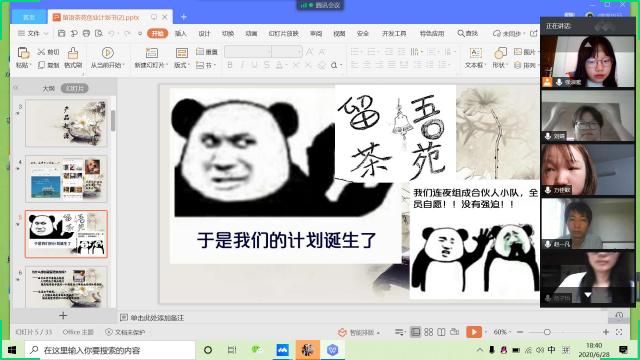Select the slide 6 thumbnail
Screen dimensions: 640x360
click(67, 287)
